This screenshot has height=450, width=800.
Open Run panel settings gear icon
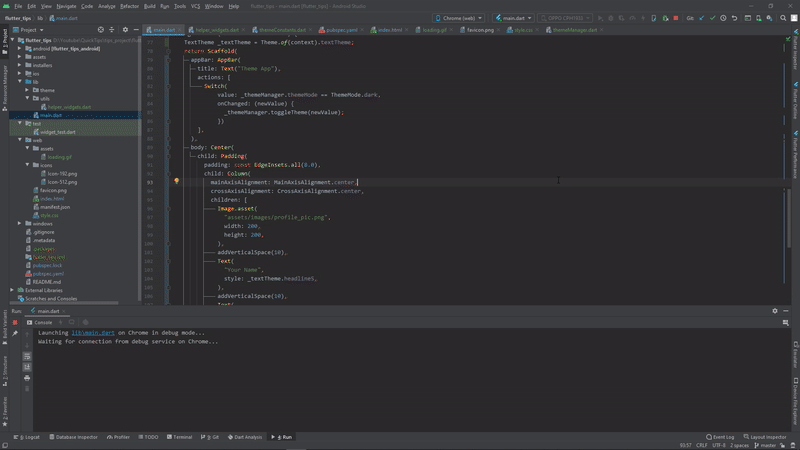click(775, 311)
